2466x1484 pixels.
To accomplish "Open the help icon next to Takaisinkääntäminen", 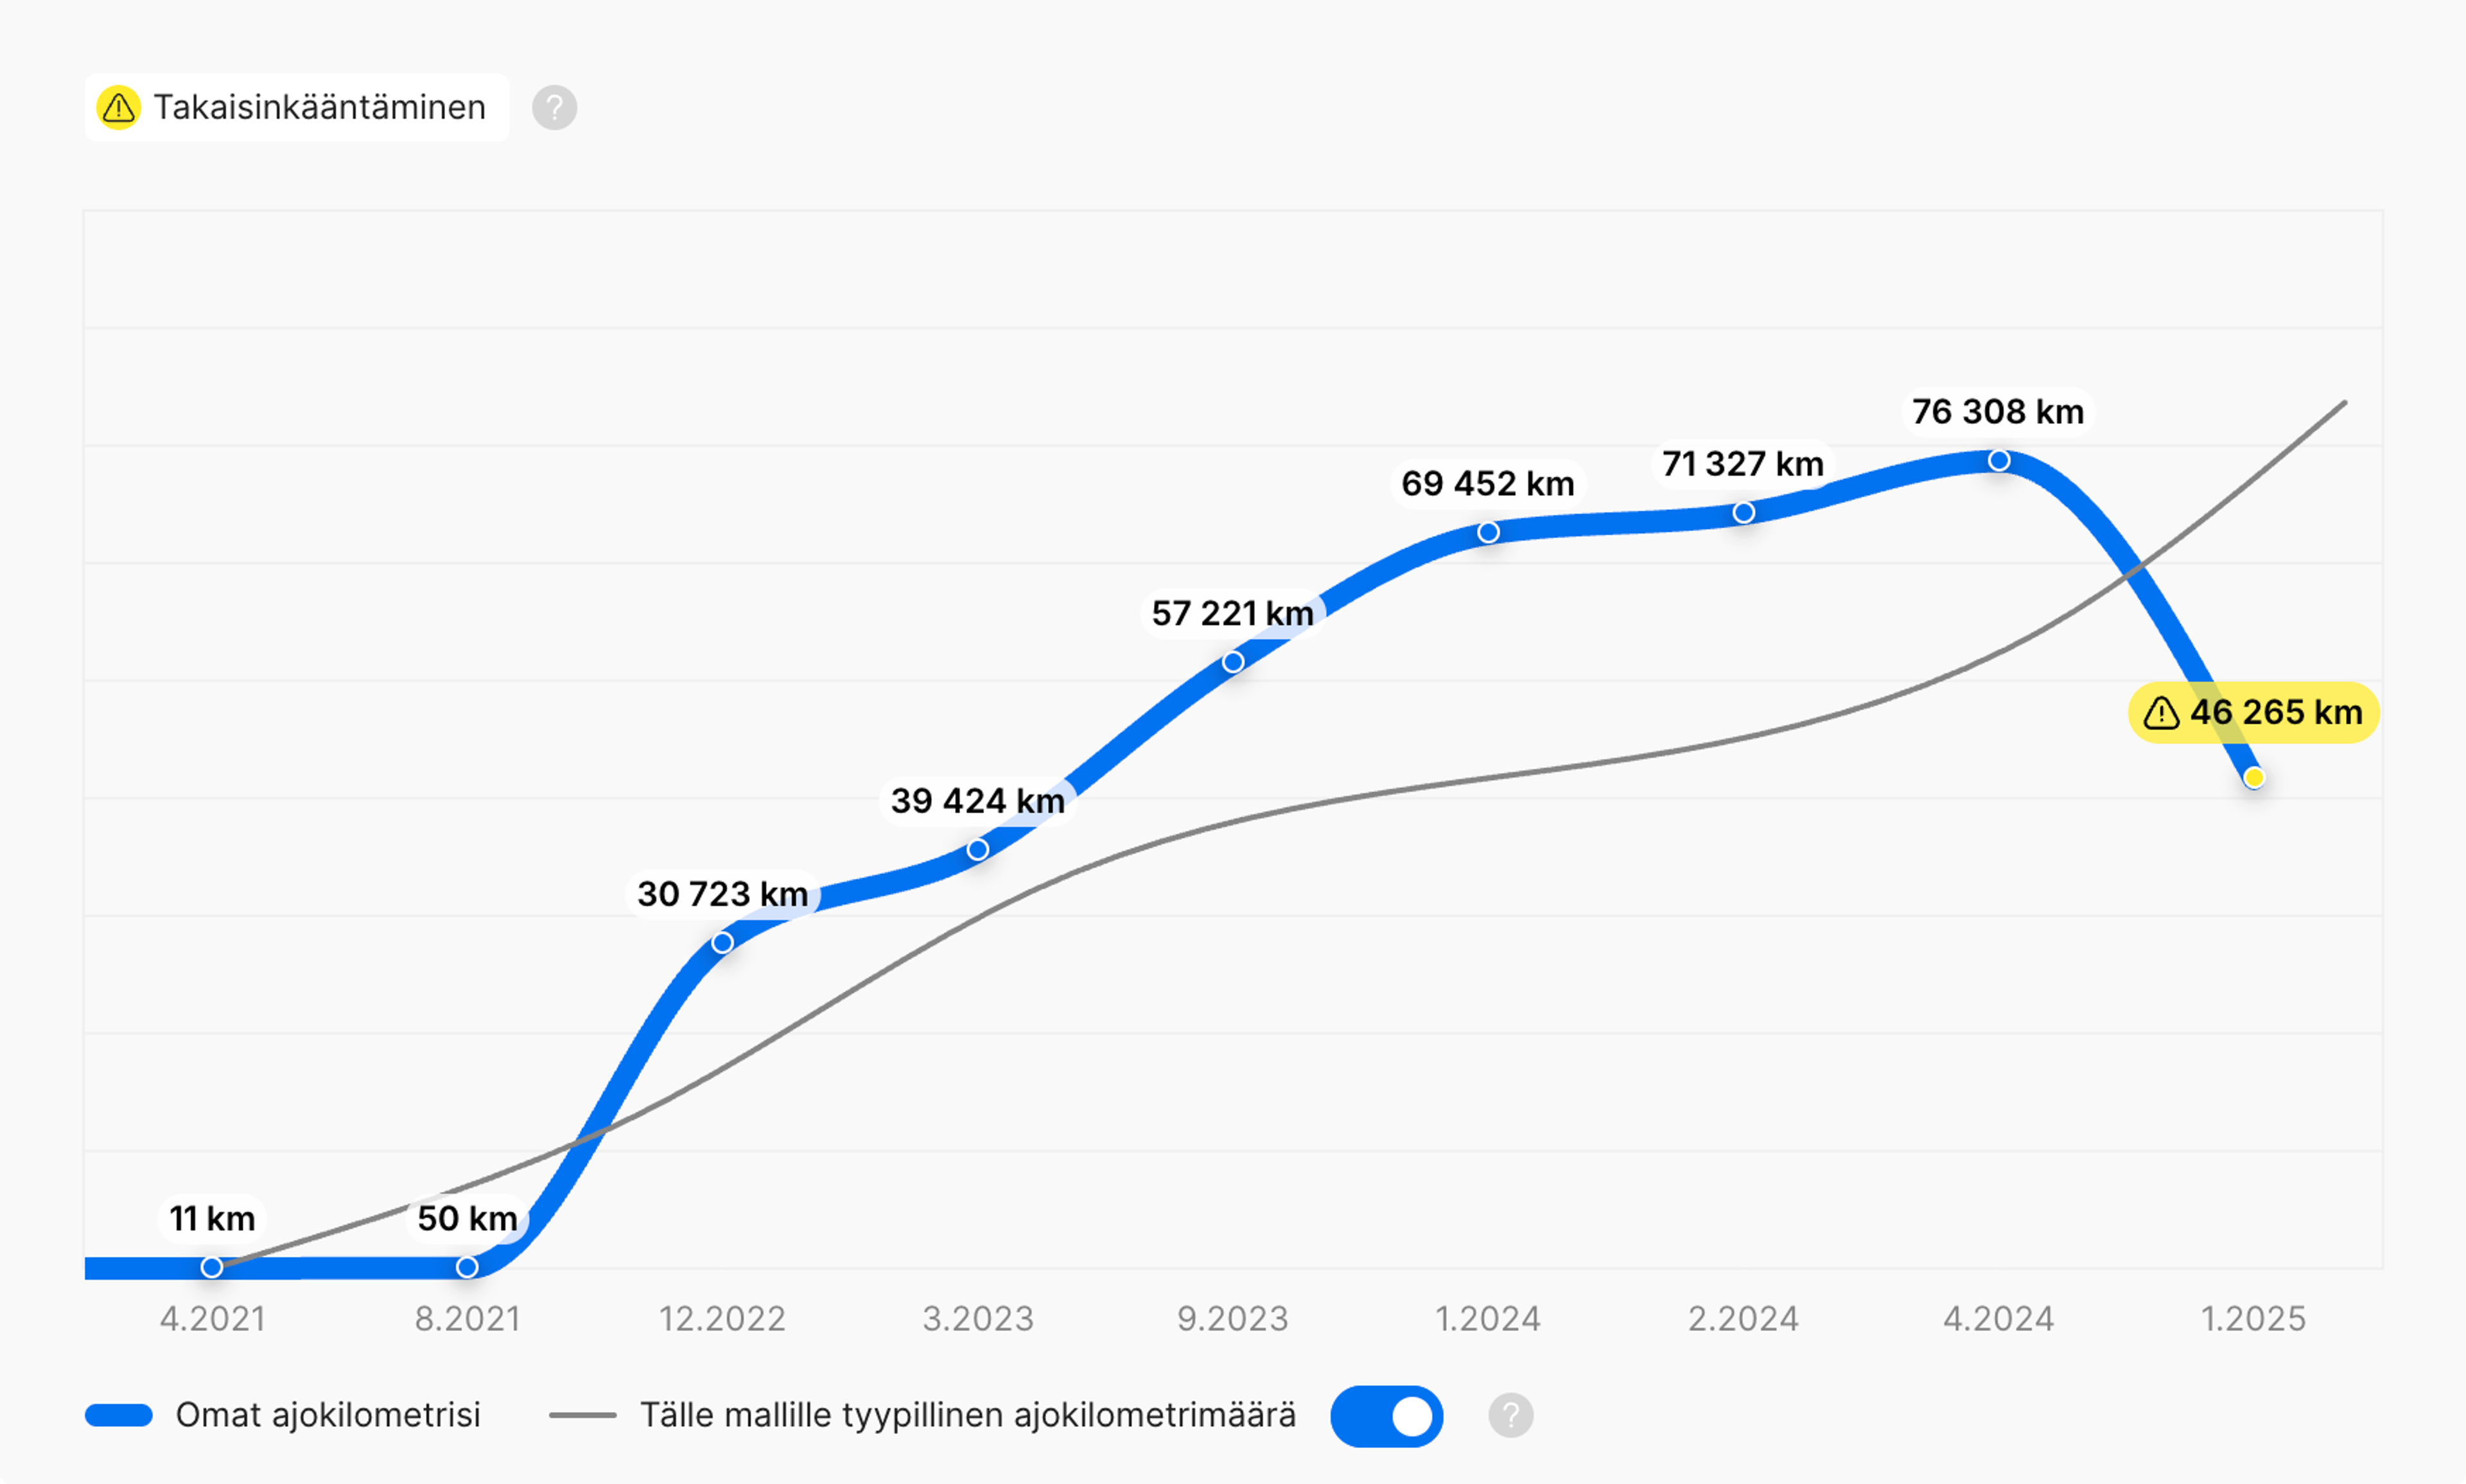I will (554, 107).
